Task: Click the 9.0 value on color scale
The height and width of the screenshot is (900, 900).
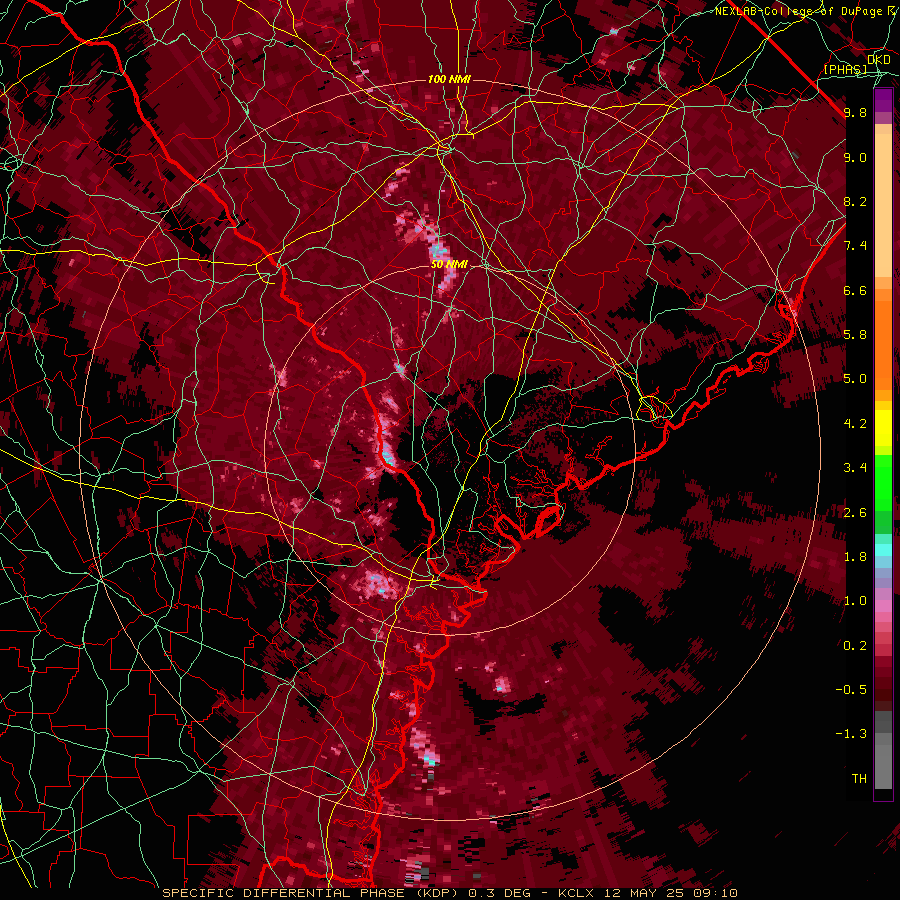Action: pyautogui.click(x=855, y=157)
